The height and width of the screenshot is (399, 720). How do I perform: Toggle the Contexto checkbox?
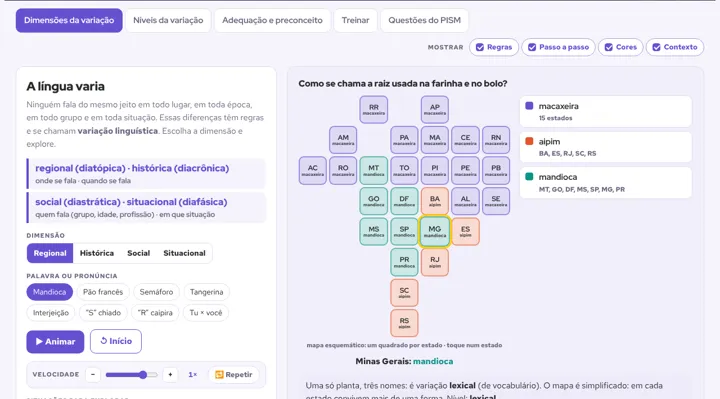(x=675, y=47)
